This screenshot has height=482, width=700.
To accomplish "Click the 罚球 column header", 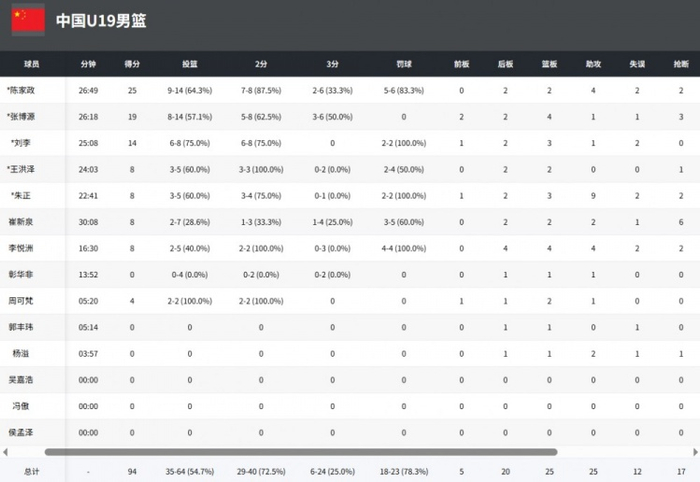I will pyautogui.click(x=403, y=64).
